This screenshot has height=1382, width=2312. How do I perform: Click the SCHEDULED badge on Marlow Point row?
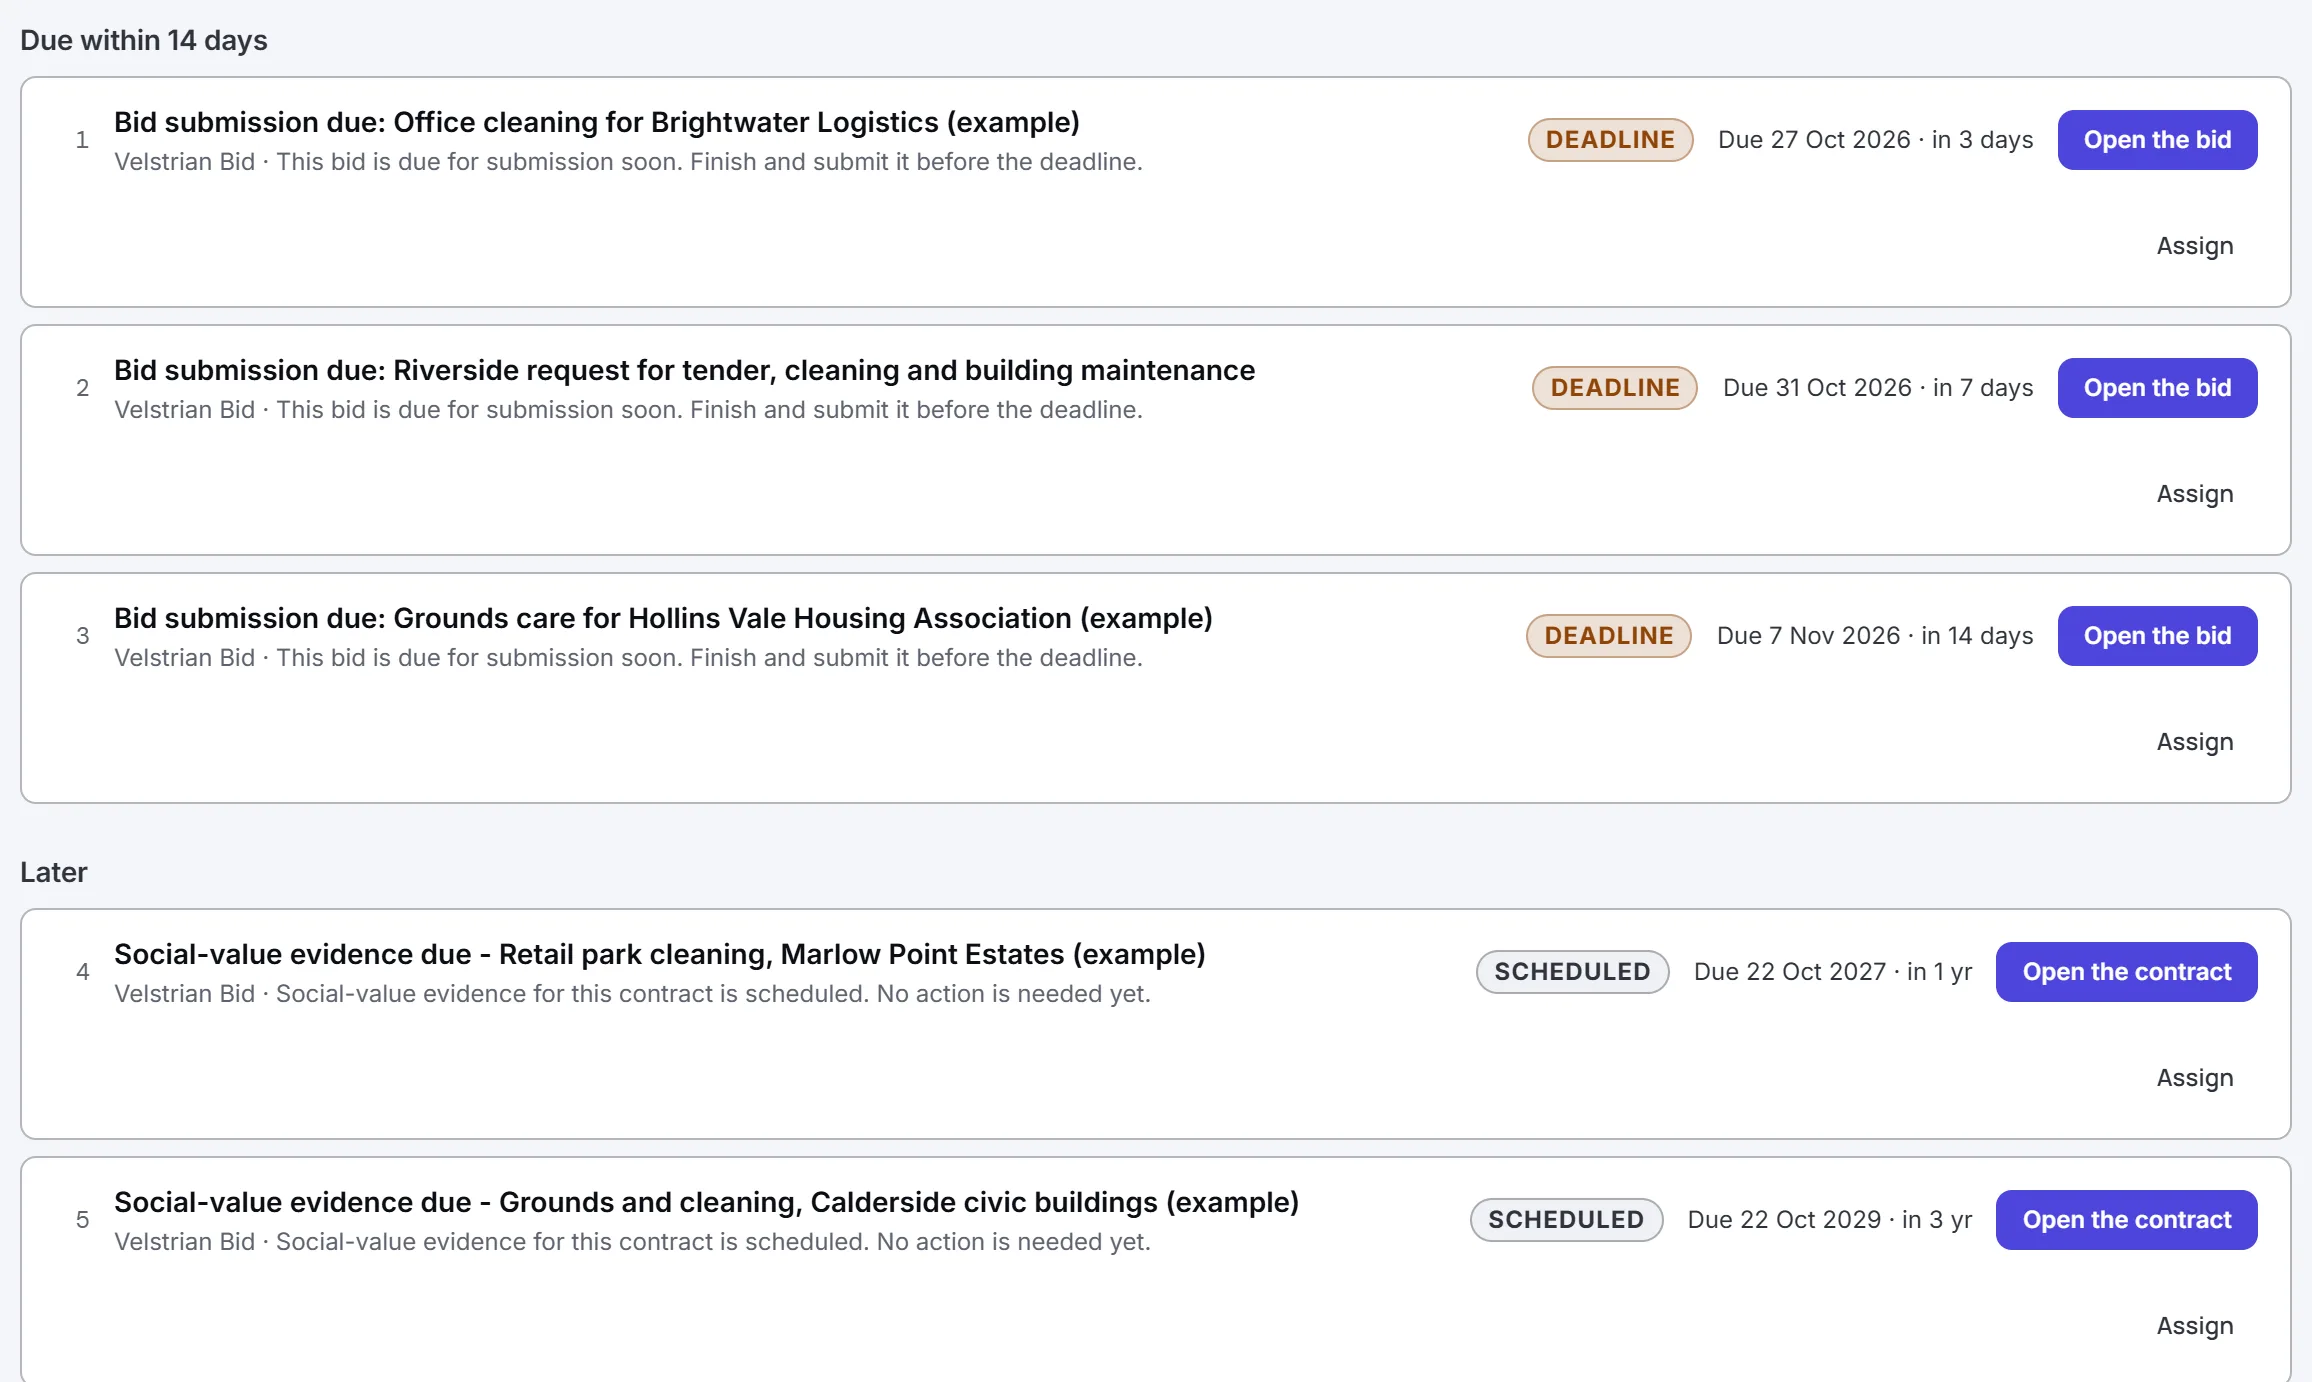pyautogui.click(x=1572, y=972)
